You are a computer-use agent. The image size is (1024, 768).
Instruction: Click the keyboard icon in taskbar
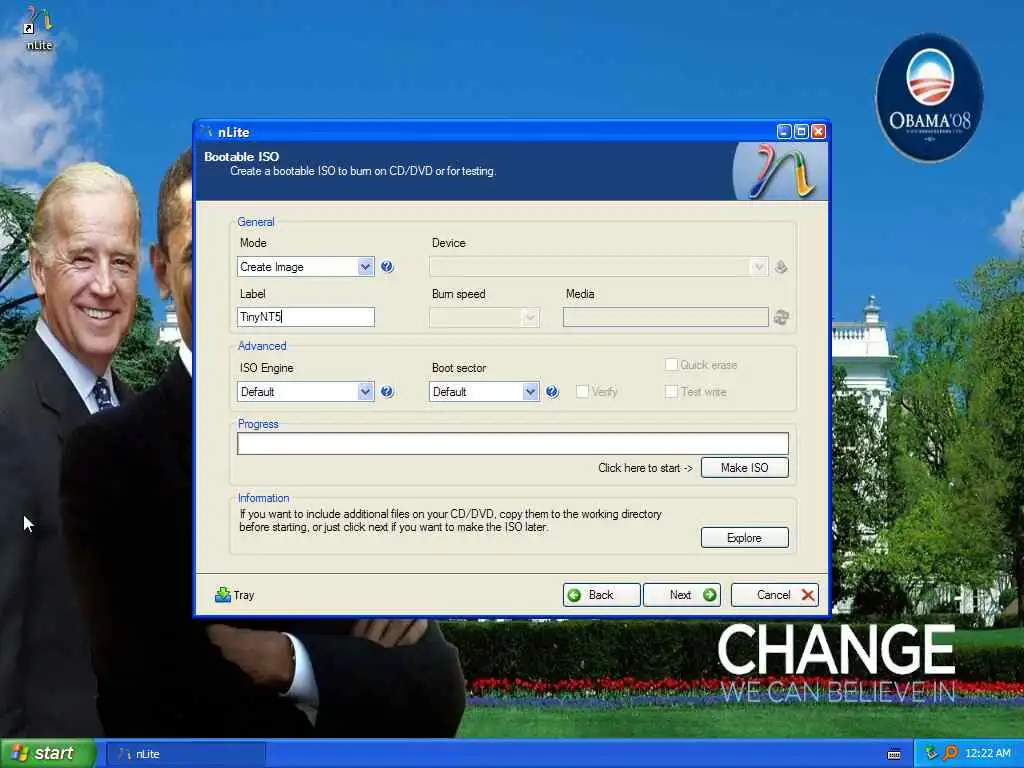pyautogui.click(x=894, y=754)
